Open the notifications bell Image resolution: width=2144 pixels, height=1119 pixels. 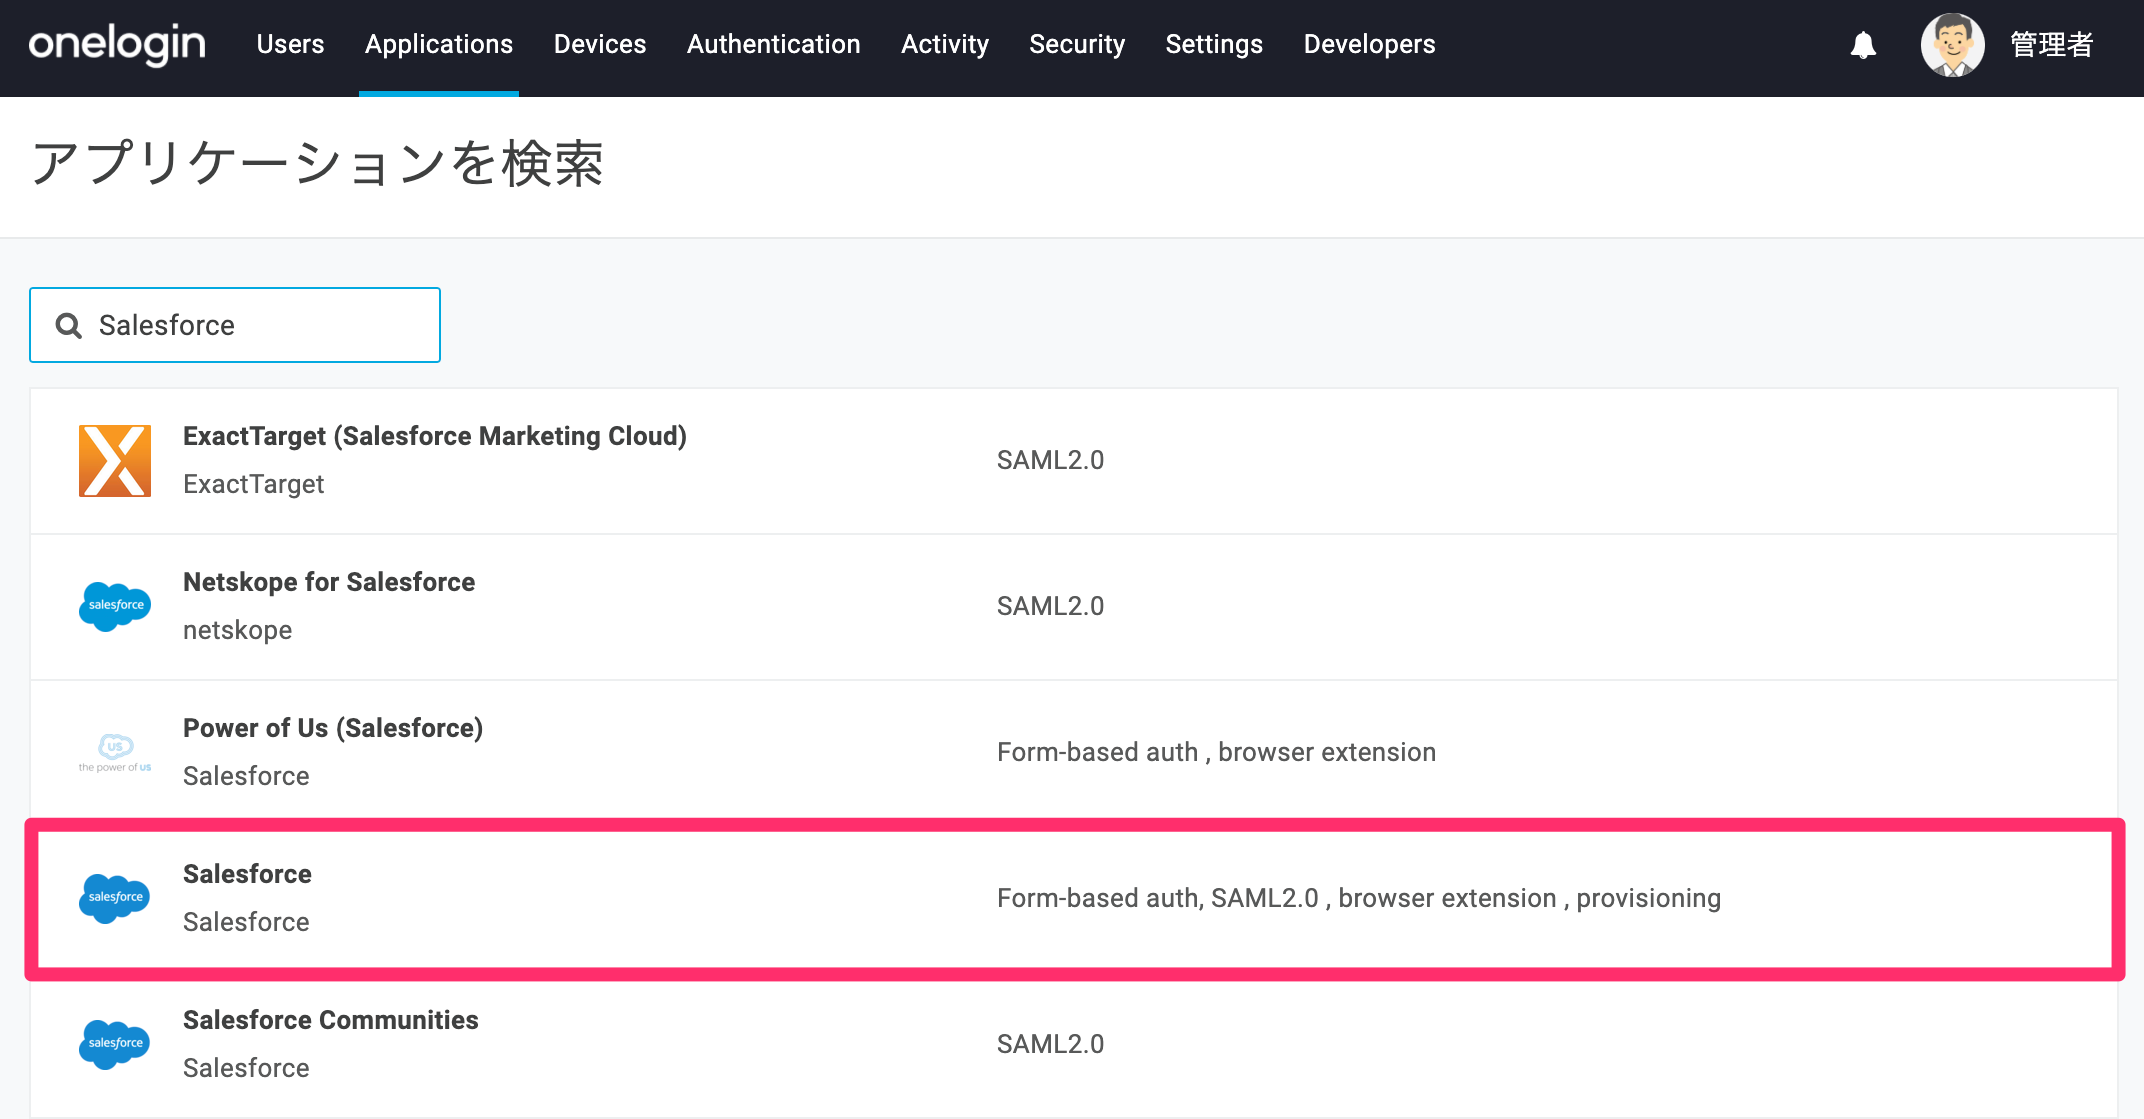click(x=1863, y=45)
